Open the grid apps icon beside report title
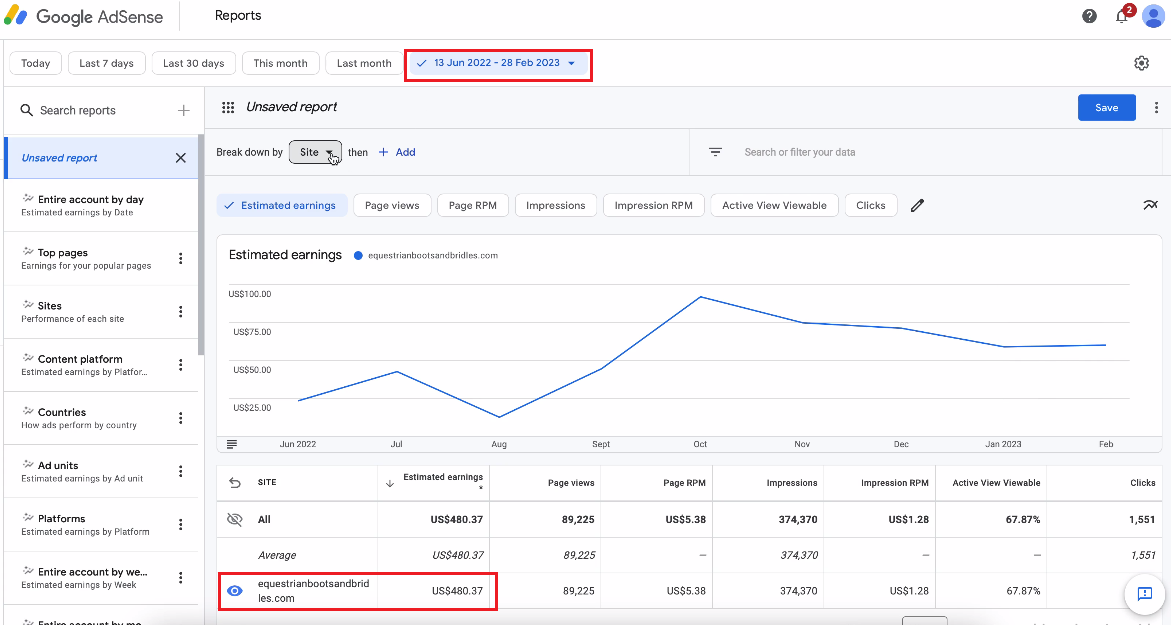 point(228,108)
